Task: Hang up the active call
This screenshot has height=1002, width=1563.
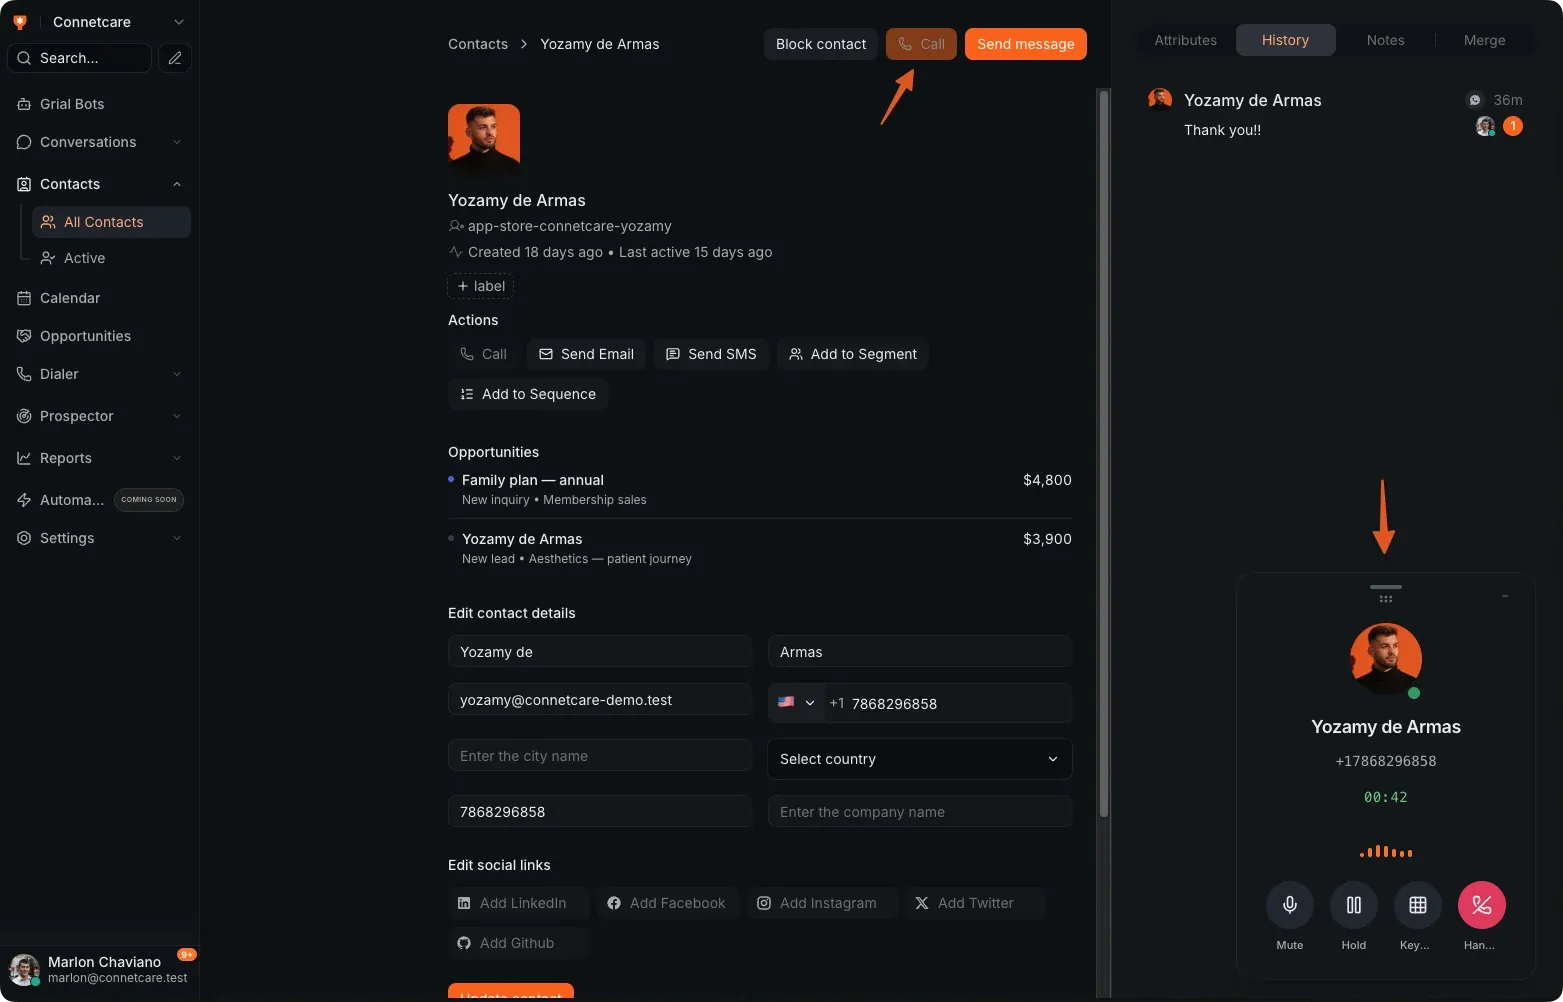Action: tap(1482, 905)
